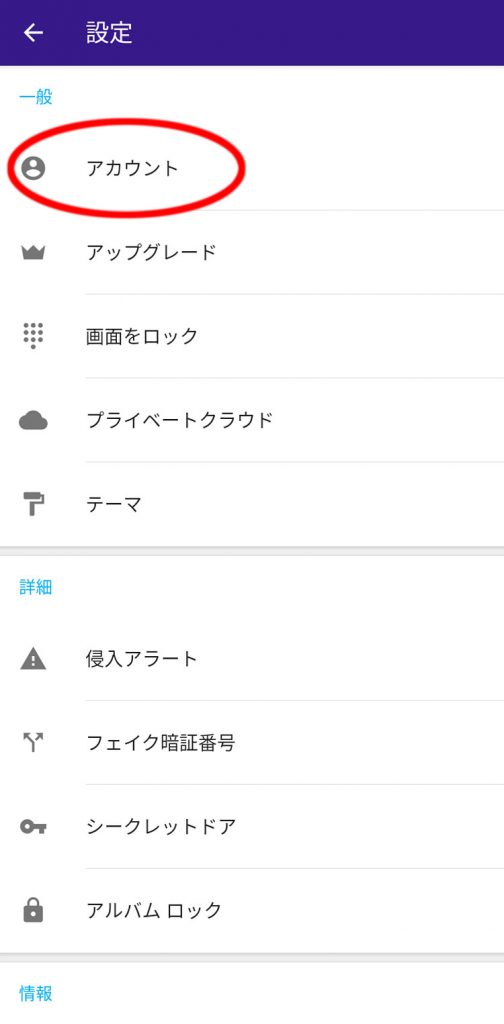Select 画面をロック setting
504x1024 pixels.
coord(252,336)
